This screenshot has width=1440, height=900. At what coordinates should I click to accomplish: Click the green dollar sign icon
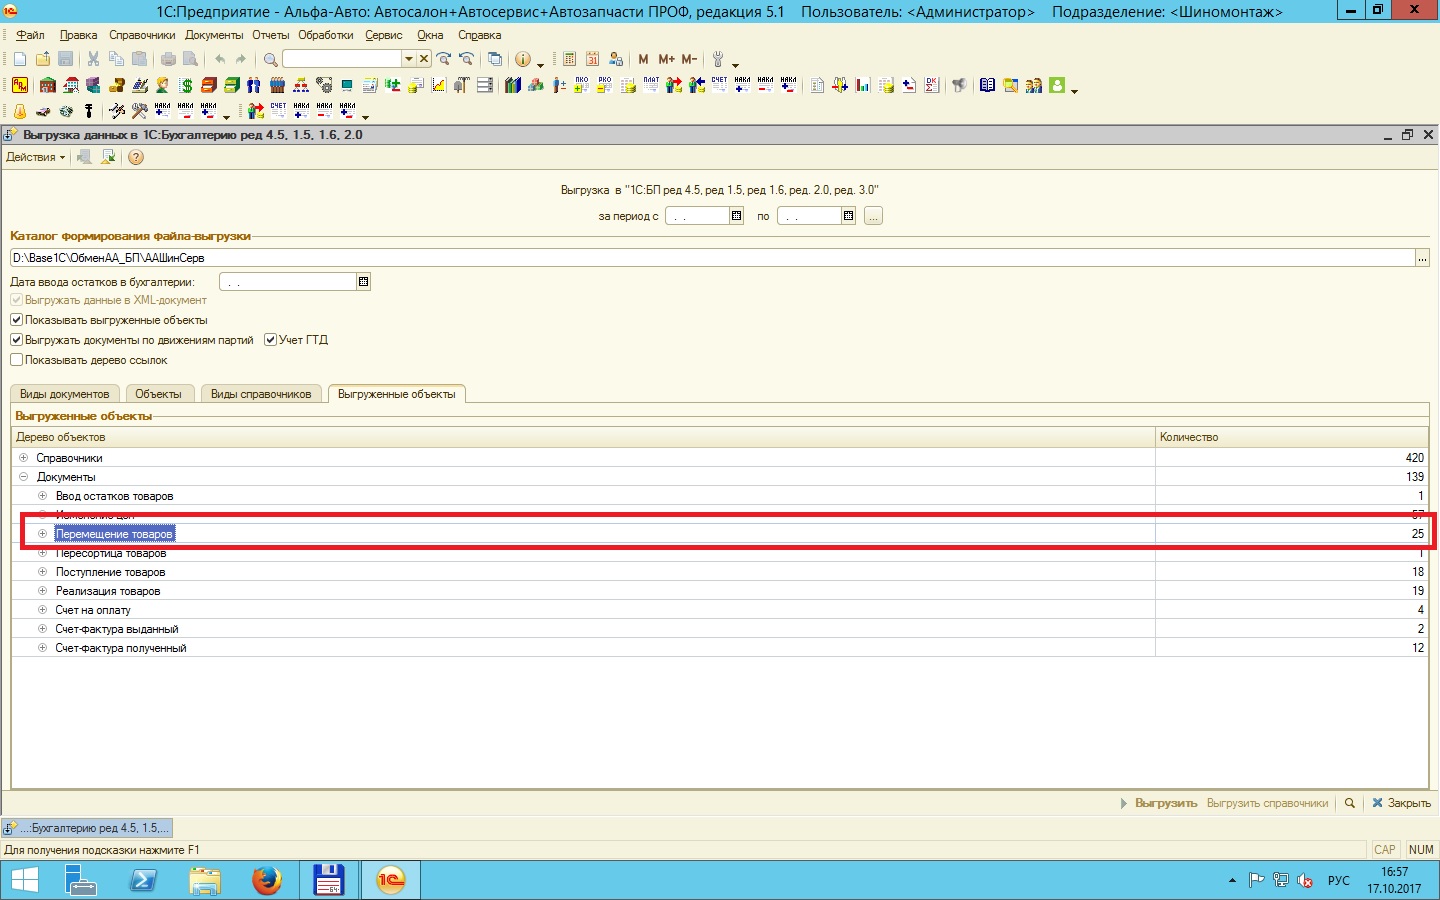[x=186, y=85]
